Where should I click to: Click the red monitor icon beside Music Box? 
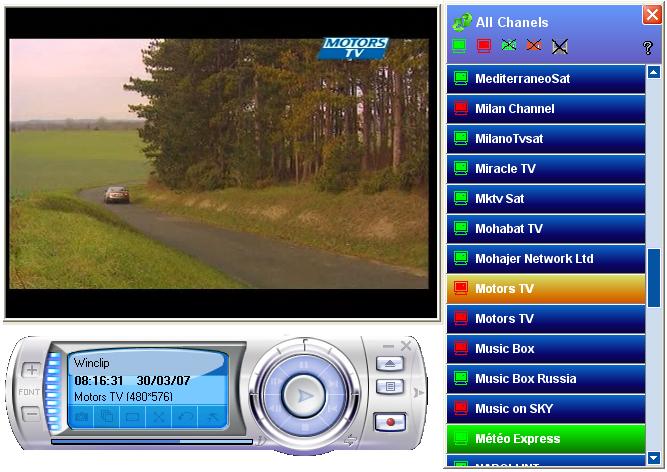[x=461, y=348]
